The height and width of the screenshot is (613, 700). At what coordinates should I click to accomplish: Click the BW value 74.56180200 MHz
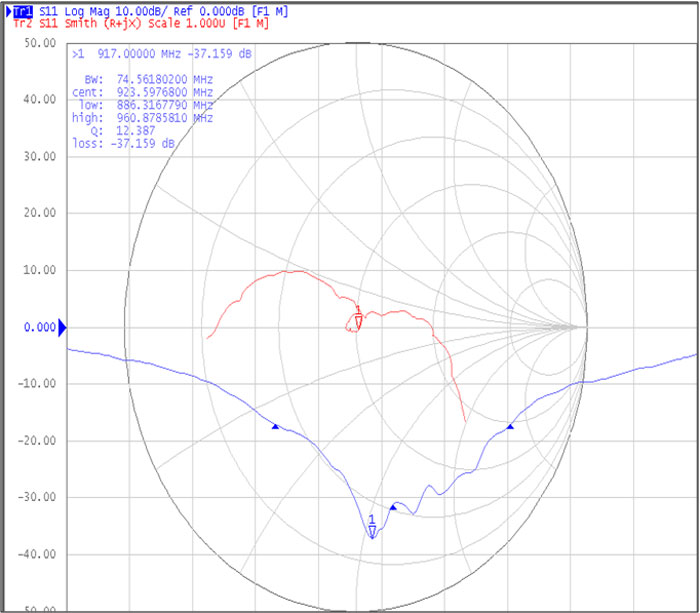pyautogui.click(x=165, y=79)
